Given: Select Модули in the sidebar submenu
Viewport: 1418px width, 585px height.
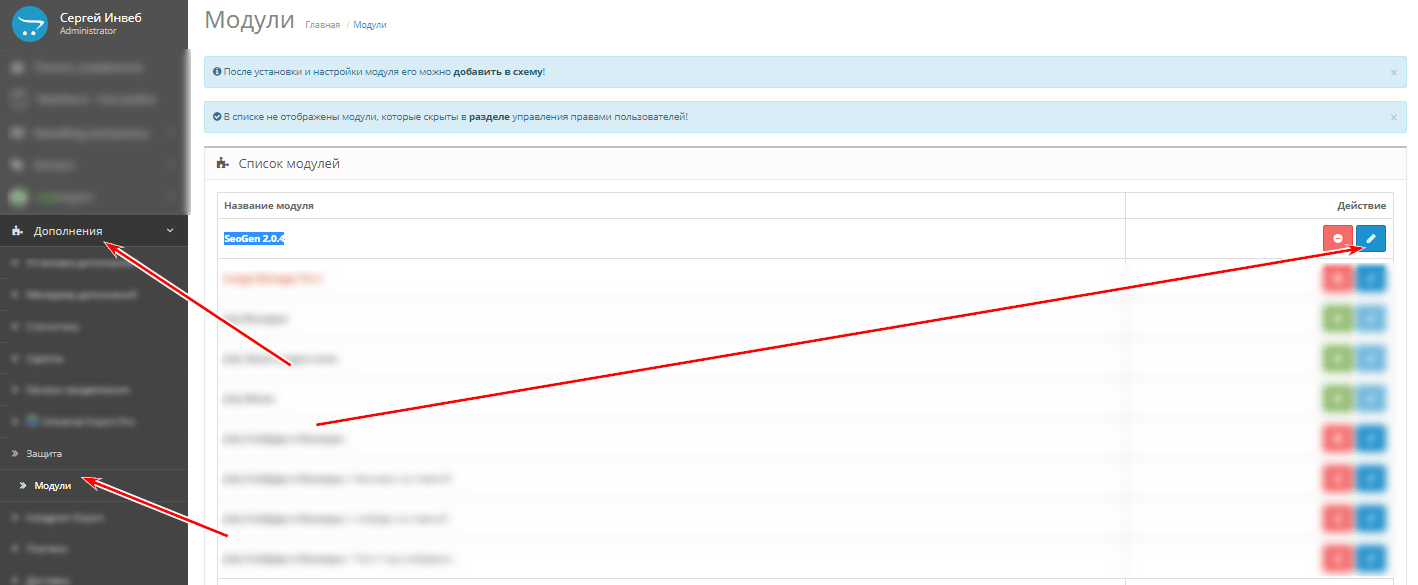Looking at the screenshot, I should pyautogui.click(x=94, y=486).
